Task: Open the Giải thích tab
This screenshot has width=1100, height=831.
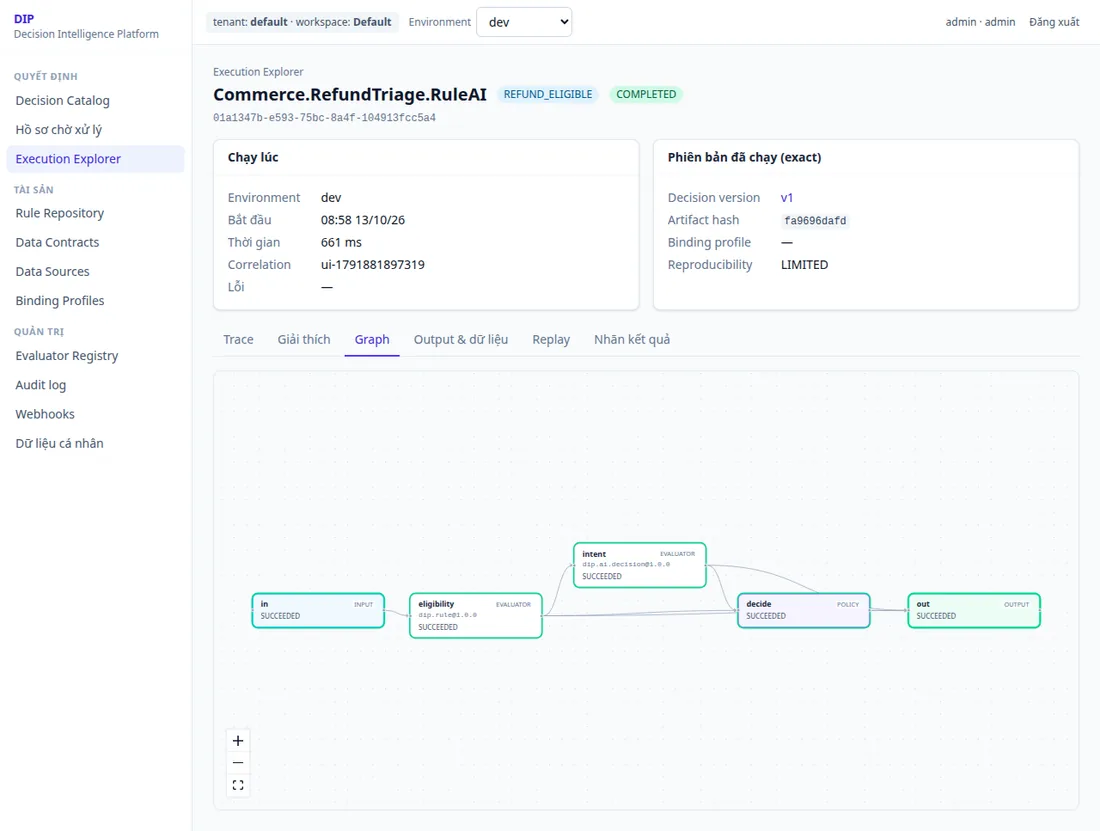Action: point(304,339)
